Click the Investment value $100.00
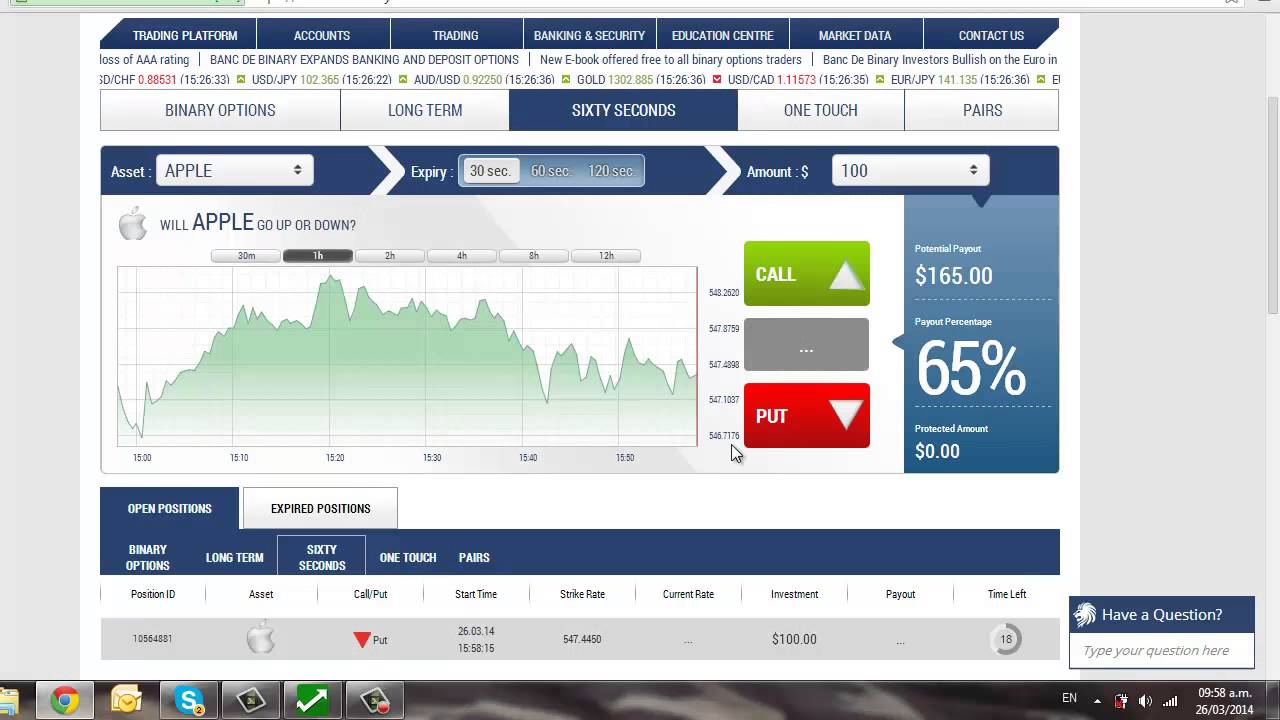This screenshot has height=720, width=1280. 794,639
